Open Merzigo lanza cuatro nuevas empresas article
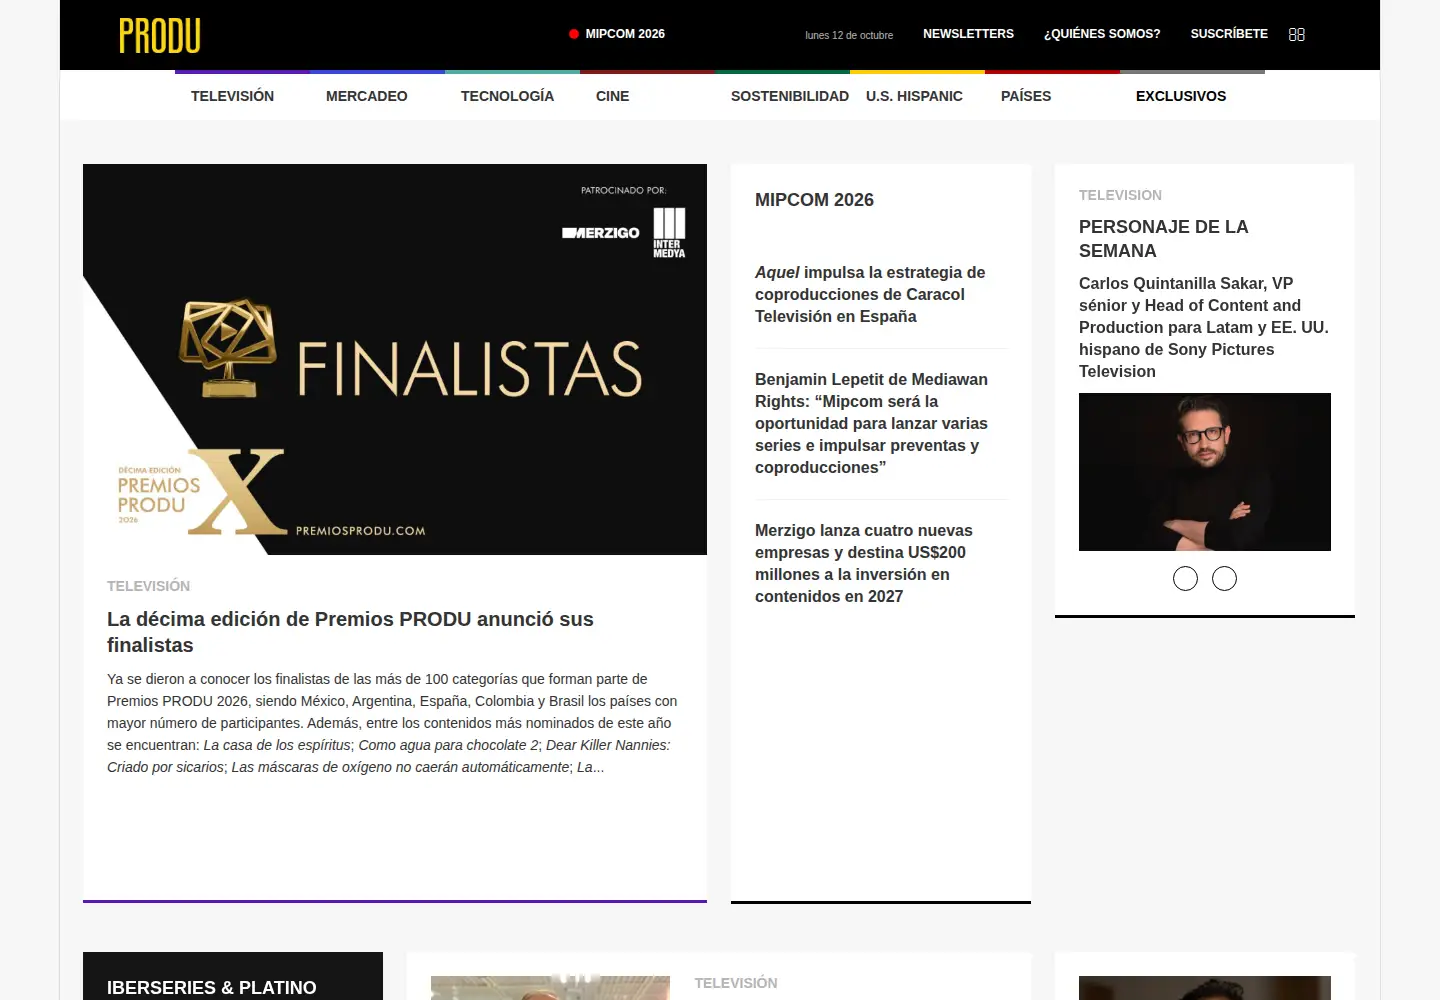 click(x=864, y=563)
